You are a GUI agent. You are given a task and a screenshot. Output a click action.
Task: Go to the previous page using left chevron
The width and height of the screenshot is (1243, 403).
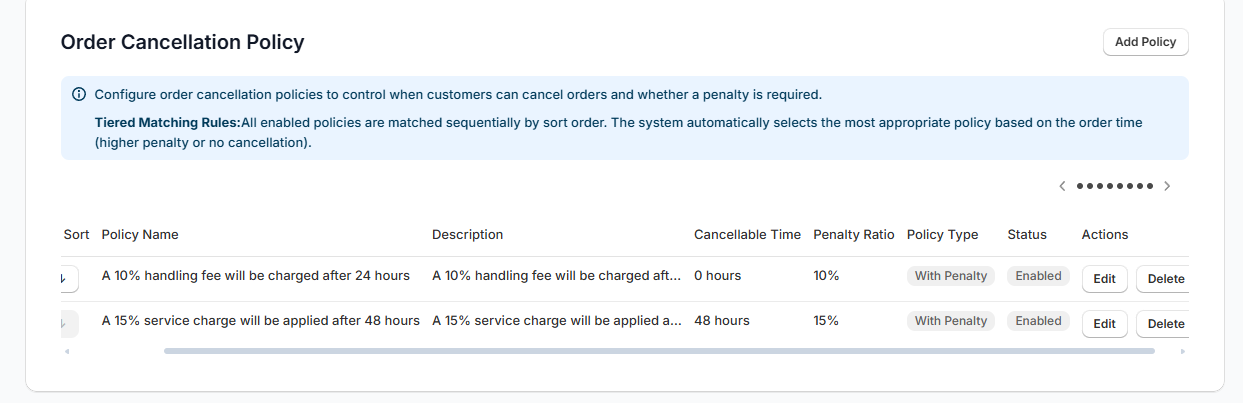click(1062, 186)
